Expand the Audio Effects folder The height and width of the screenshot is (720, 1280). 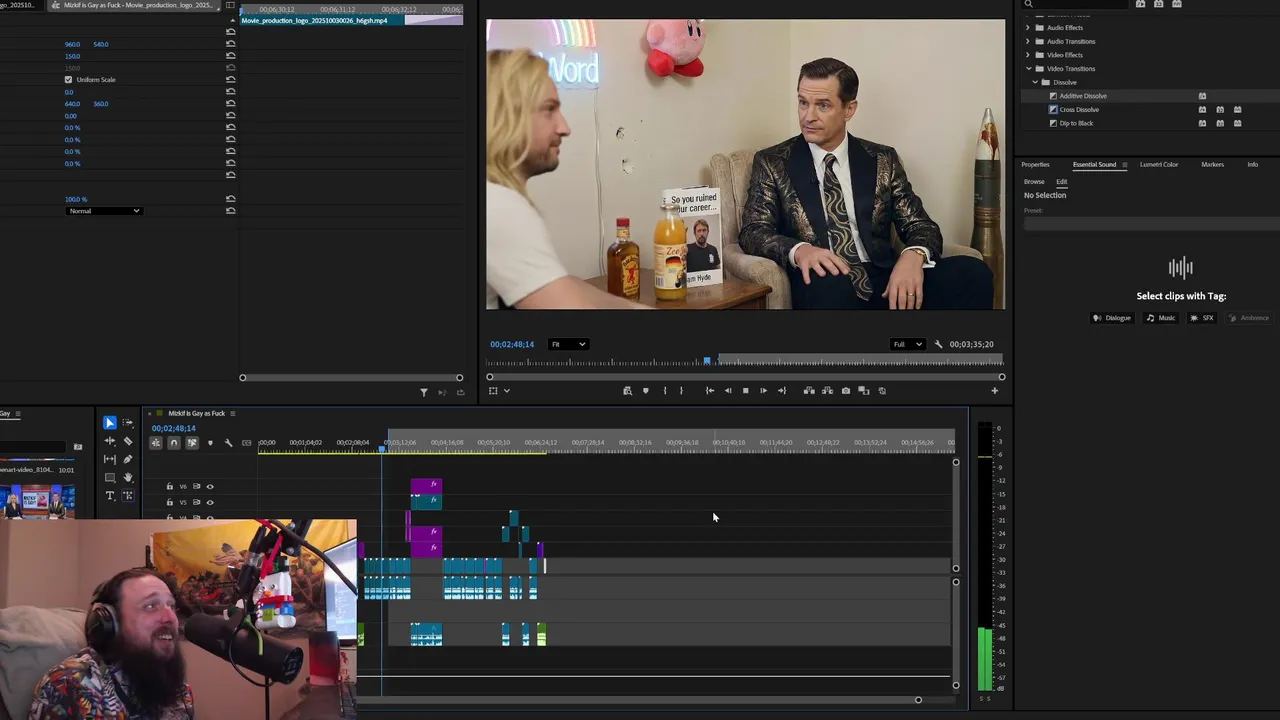pyautogui.click(x=1027, y=28)
